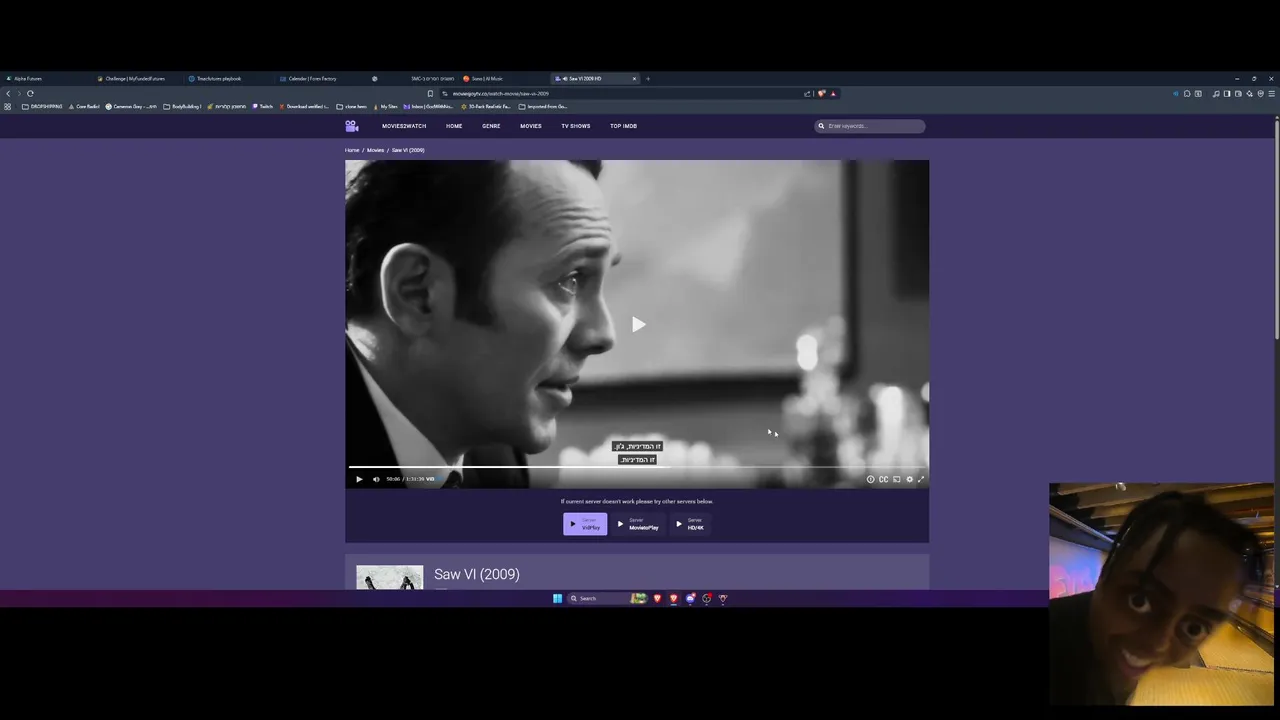The height and width of the screenshot is (720, 1280).
Task: Open the MOVIES2WATCH link in the site nav
Action: [x=404, y=126]
